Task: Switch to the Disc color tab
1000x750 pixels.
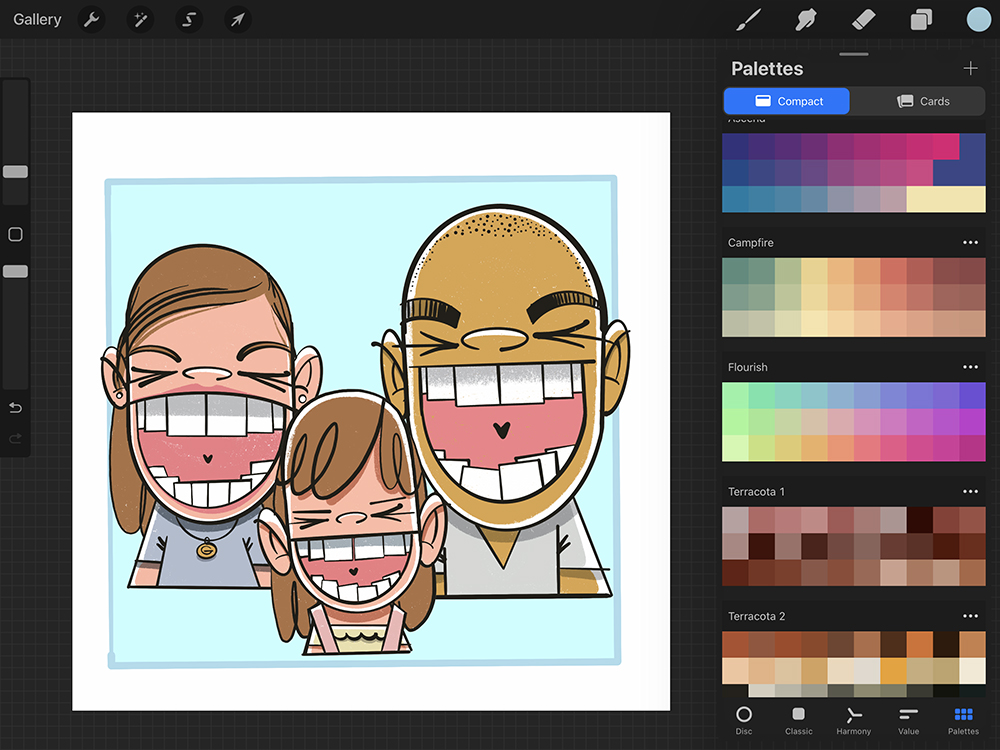Action: coord(744,721)
